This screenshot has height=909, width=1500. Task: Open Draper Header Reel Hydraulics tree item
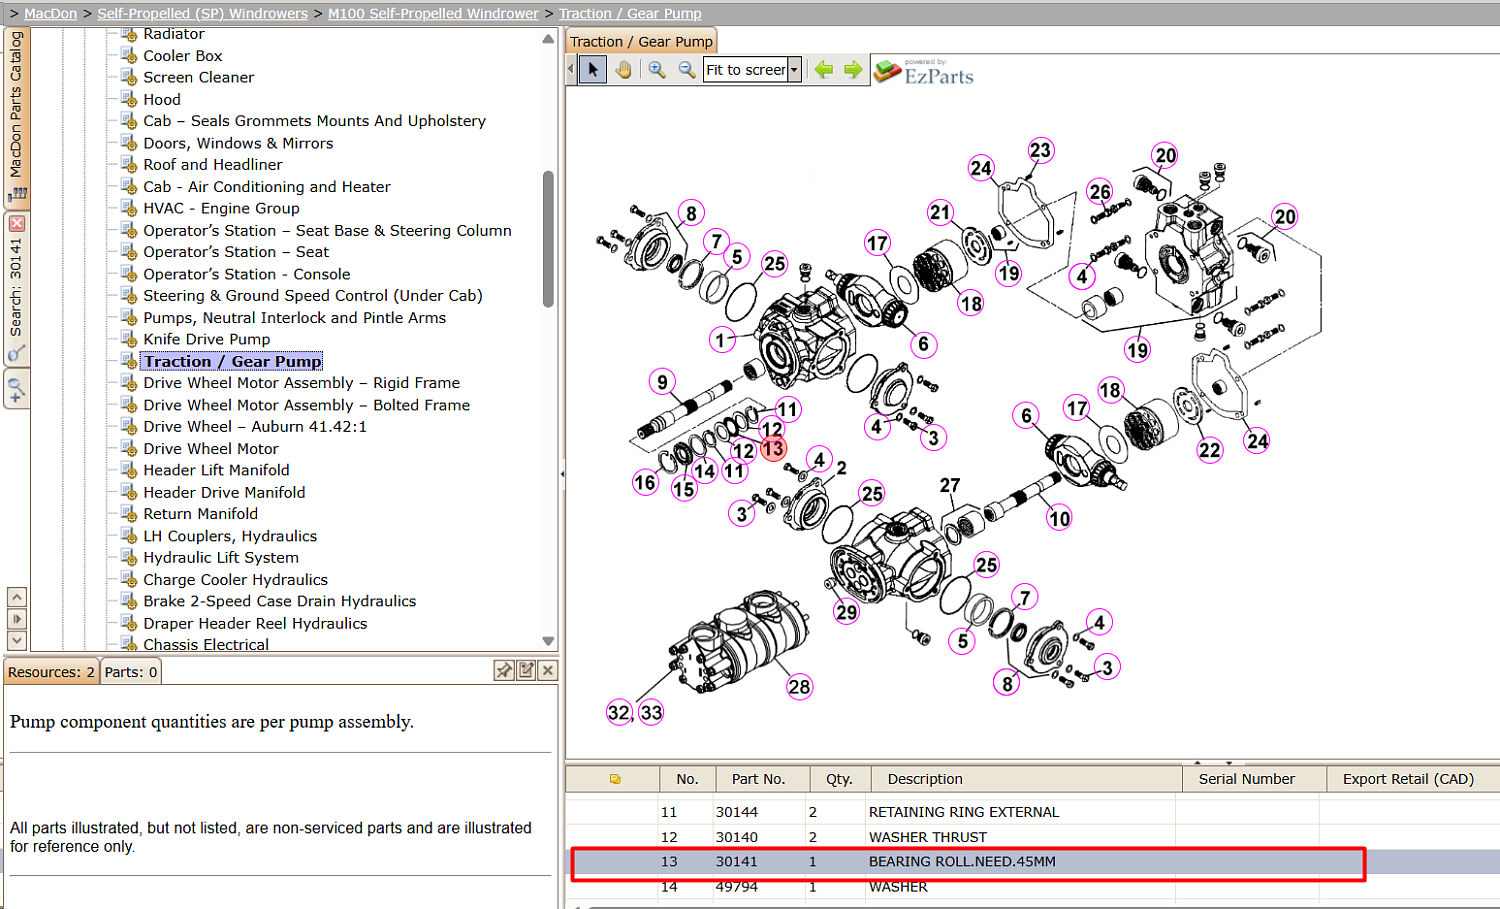tap(255, 623)
